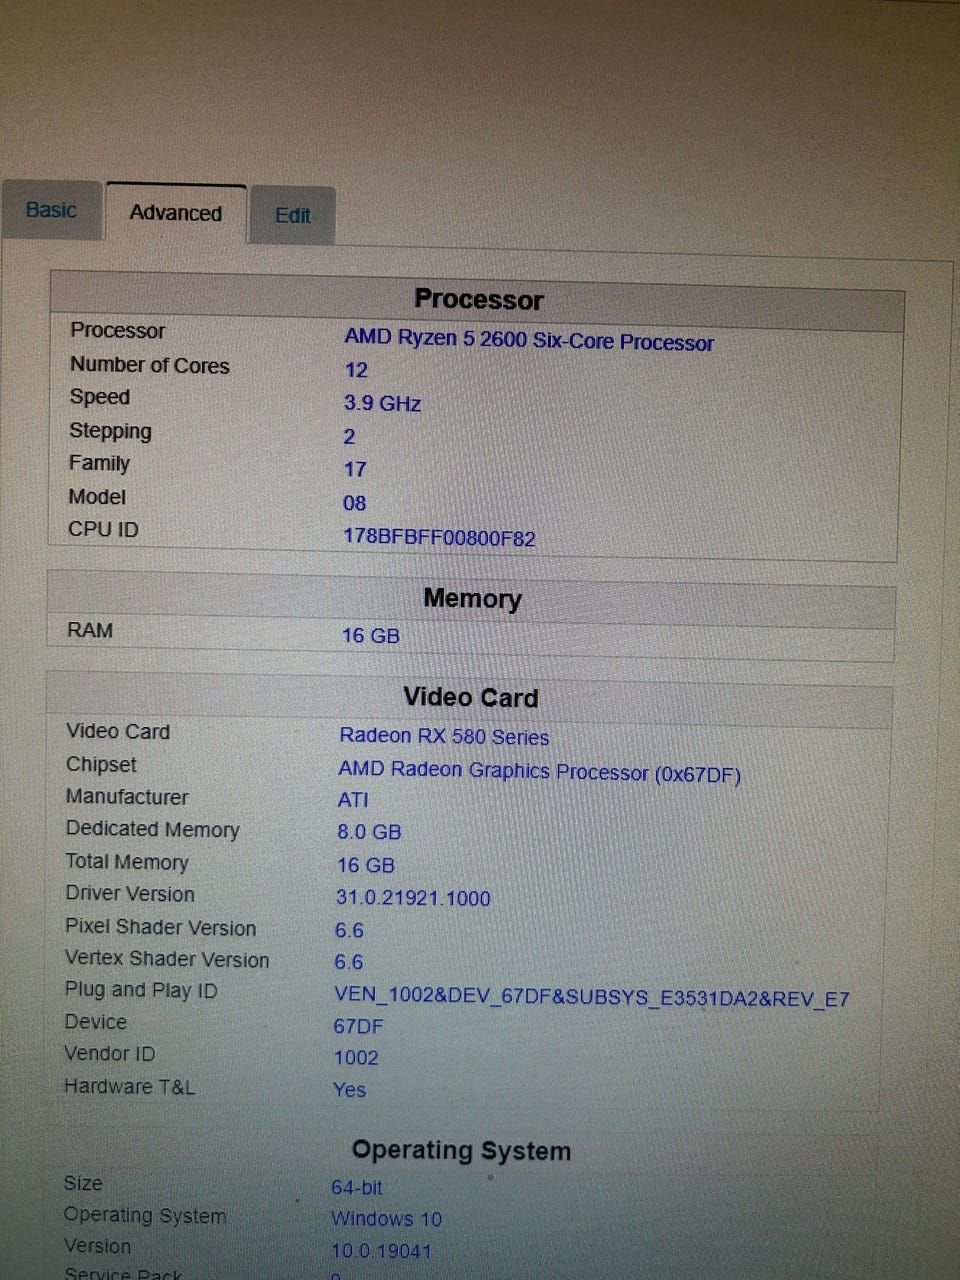The image size is (960, 1280).
Task: Click the Number of Cores value '12'
Action: point(356,370)
